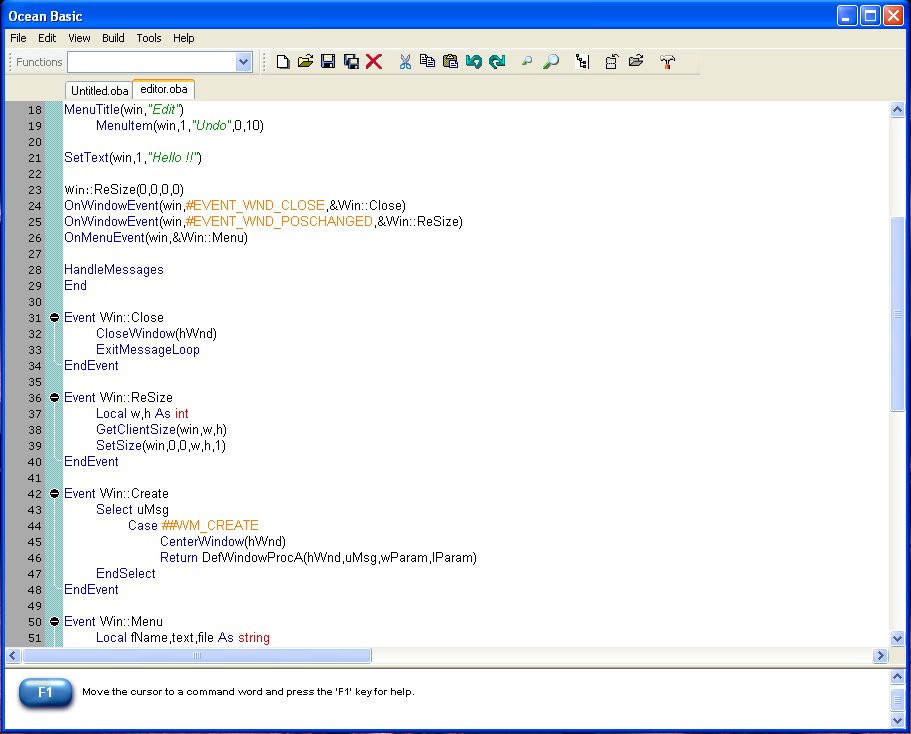Click the small magnifier find icon
The height and width of the screenshot is (734, 911).
[527, 61]
